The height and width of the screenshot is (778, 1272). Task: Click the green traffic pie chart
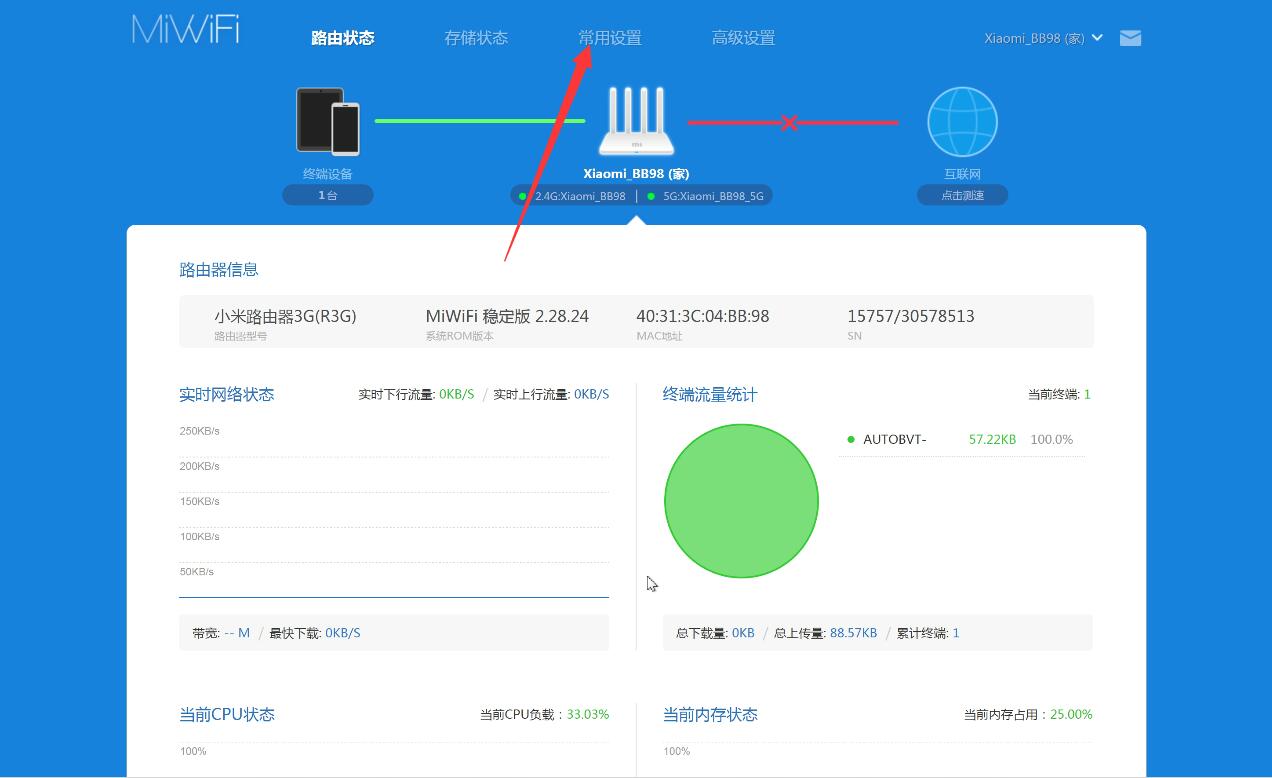(741, 501)
